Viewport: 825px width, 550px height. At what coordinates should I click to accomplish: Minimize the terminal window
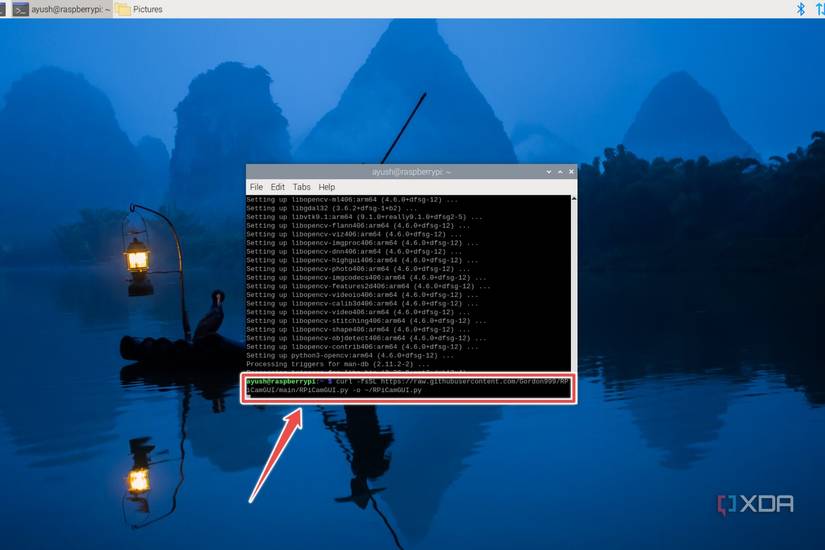click(x=549, y=172)
